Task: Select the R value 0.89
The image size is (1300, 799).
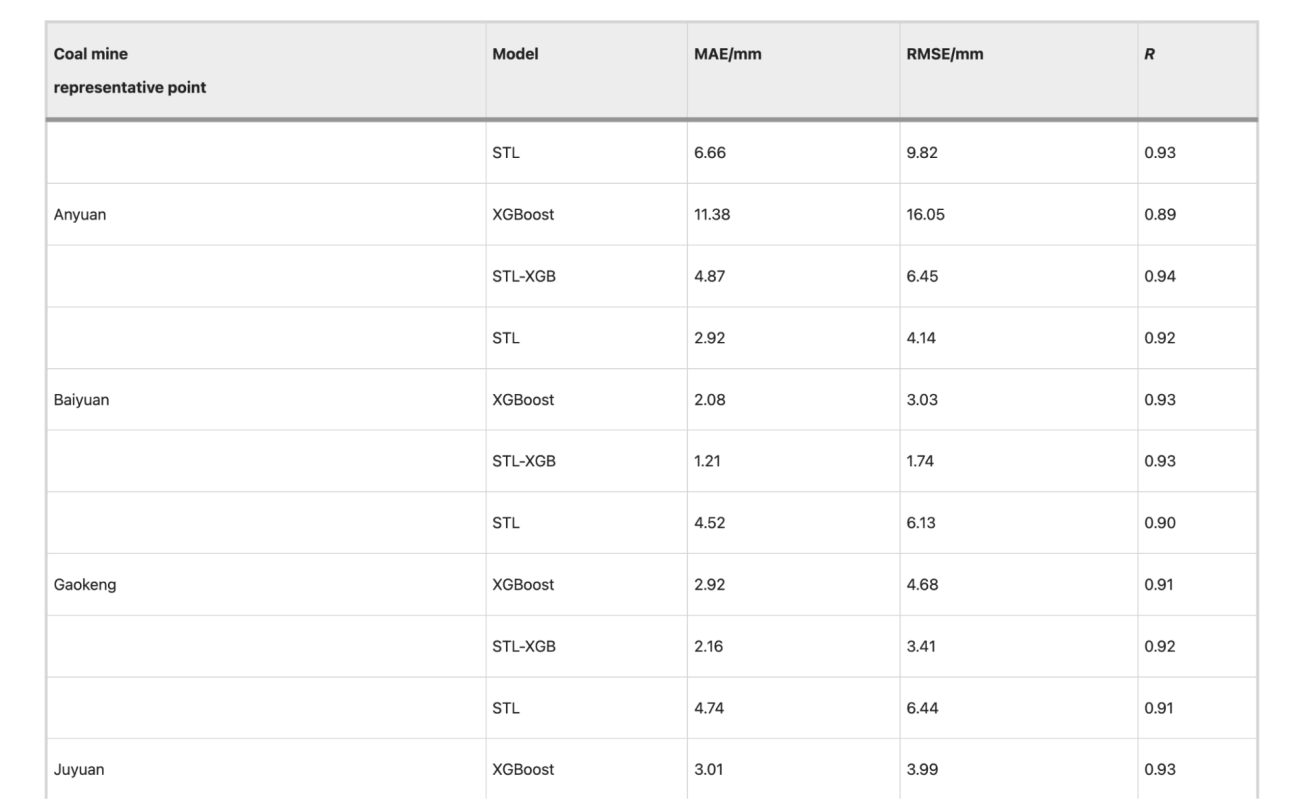Action: 1159,214
